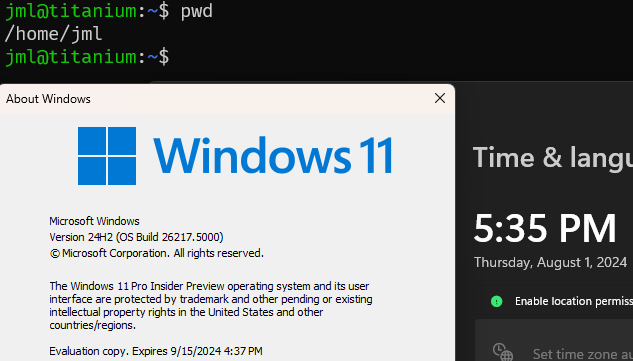Click the Microsoft Corporation copyright line
The width and height of the screenshot is (633, 361).
pyautogui.click(x=157, y=253)
